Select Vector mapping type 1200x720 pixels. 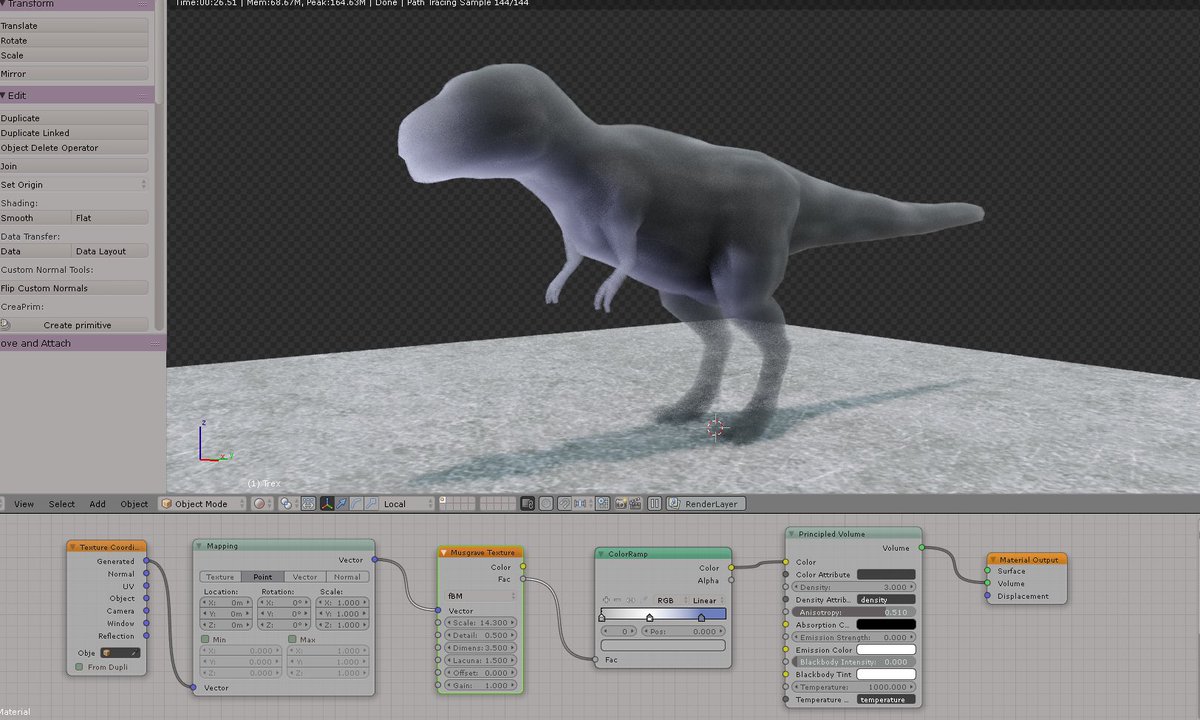tap(305, 577)
